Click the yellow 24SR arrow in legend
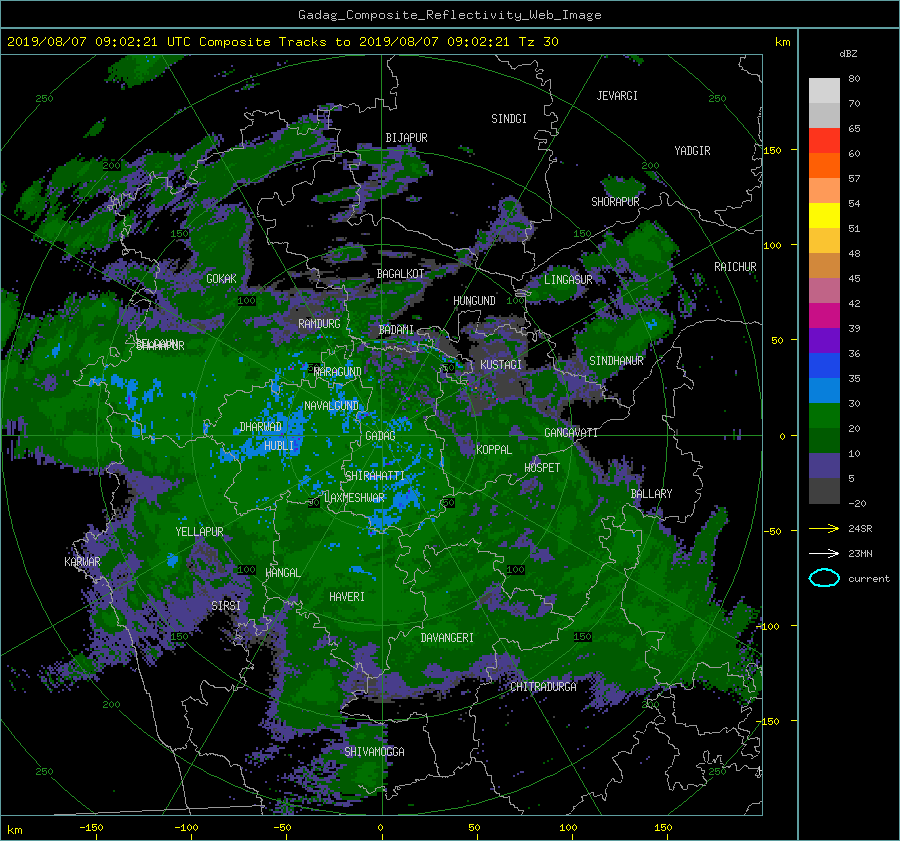 824,528
